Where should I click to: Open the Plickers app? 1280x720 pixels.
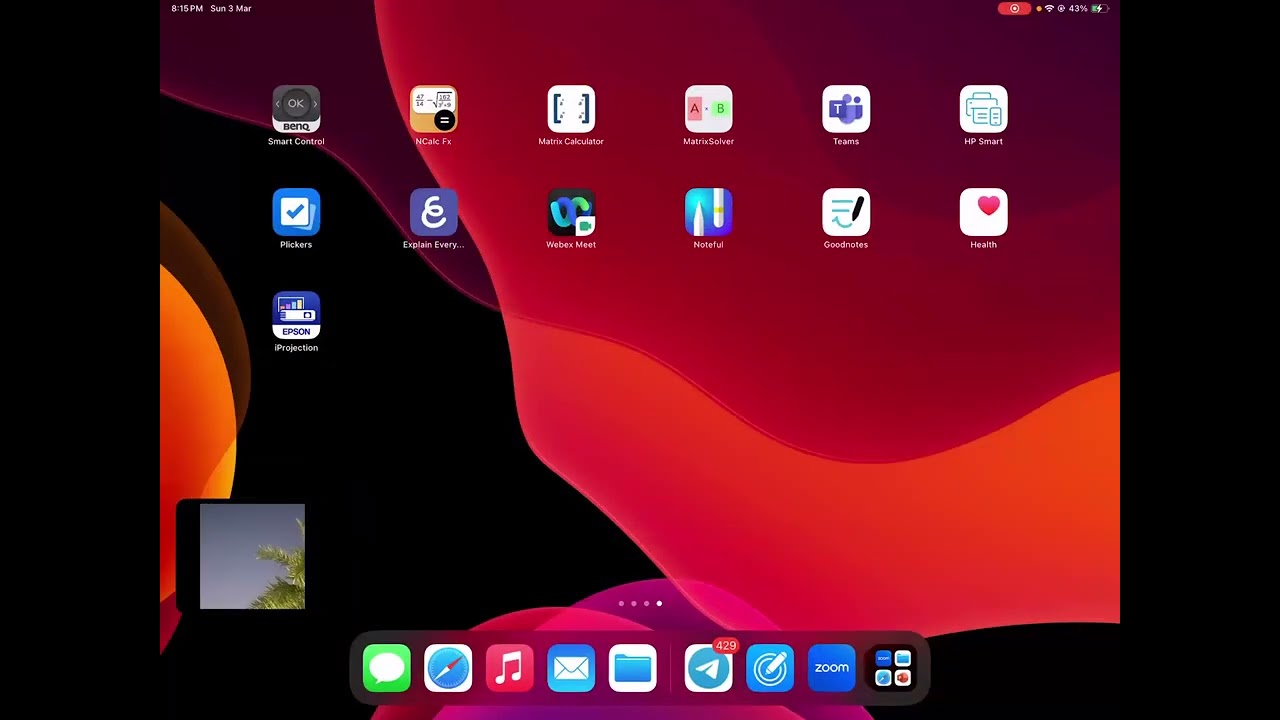click(296, 212)
